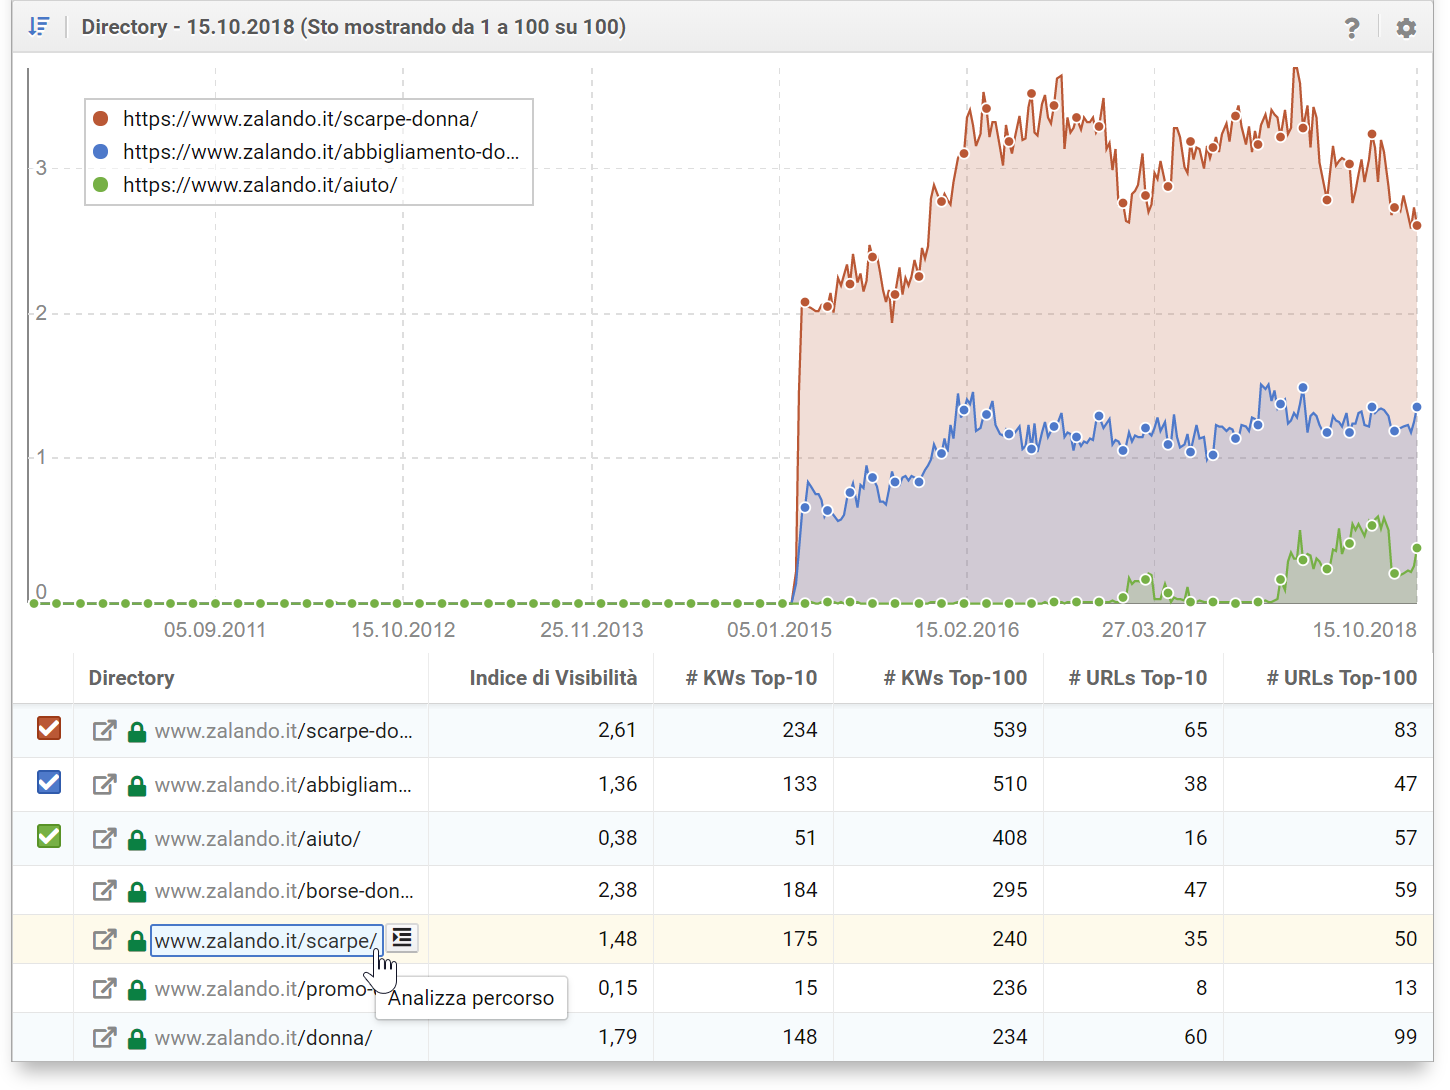1450x1090 pixels.
Task: Click visibility value 1,36 for abbigliamento
Action: pyautogui.click(x=617, y=785)
